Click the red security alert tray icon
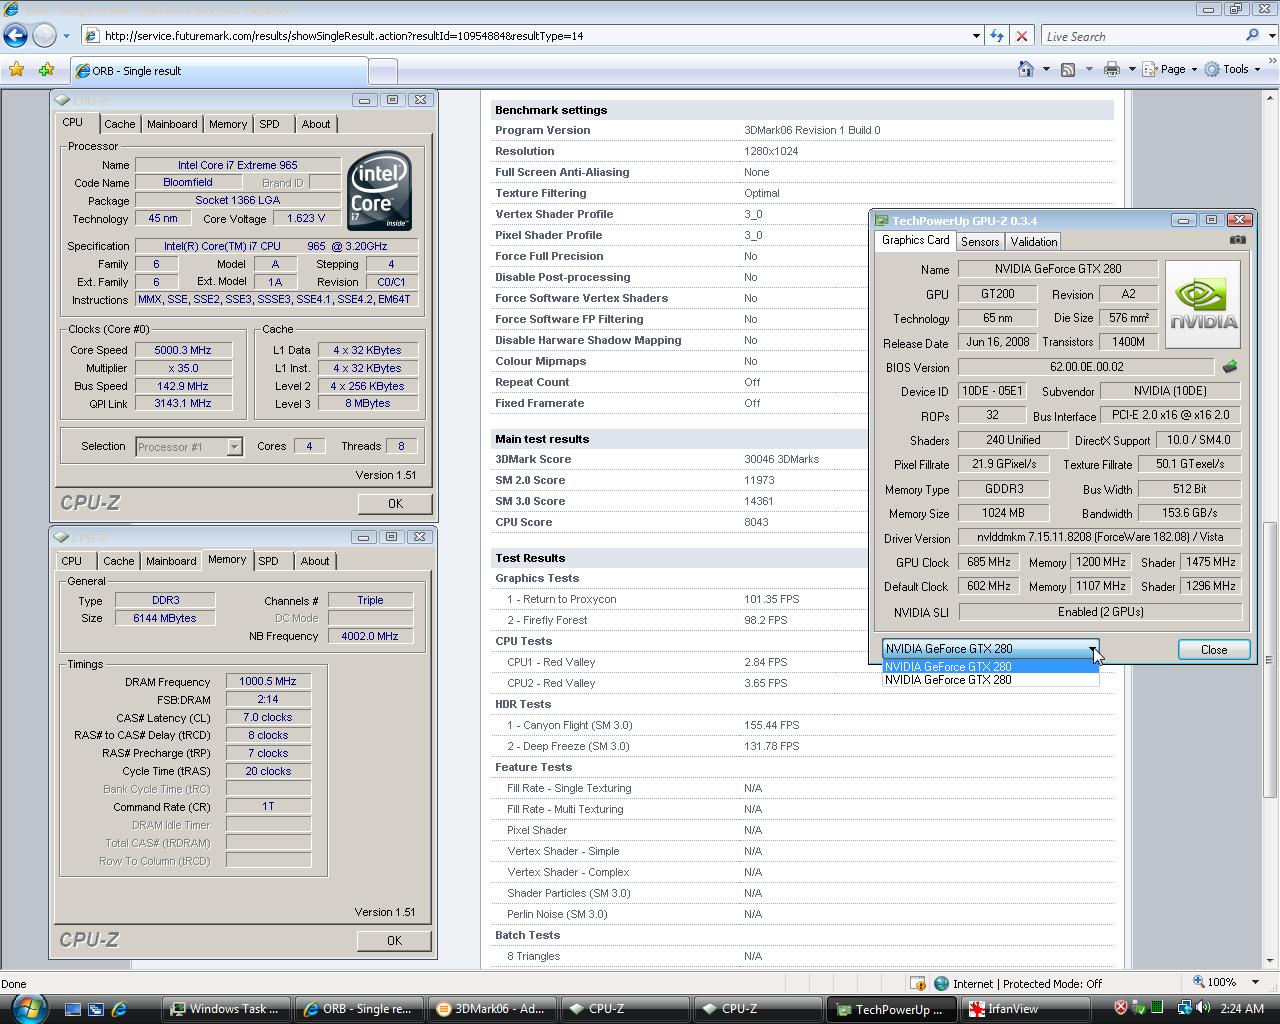Image resolution: width=1280 pixels, height=1024 pixels. (x=1120, y=1008)
